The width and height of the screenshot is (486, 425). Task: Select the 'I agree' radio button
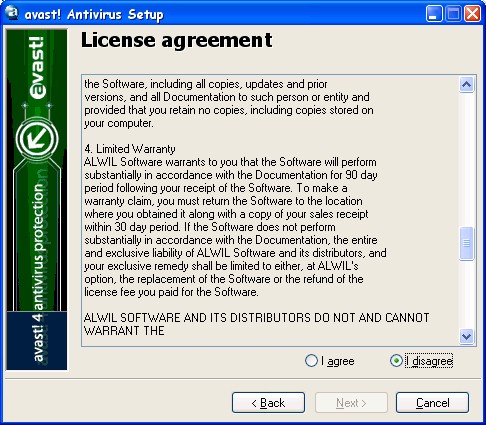tap(311, 361)
